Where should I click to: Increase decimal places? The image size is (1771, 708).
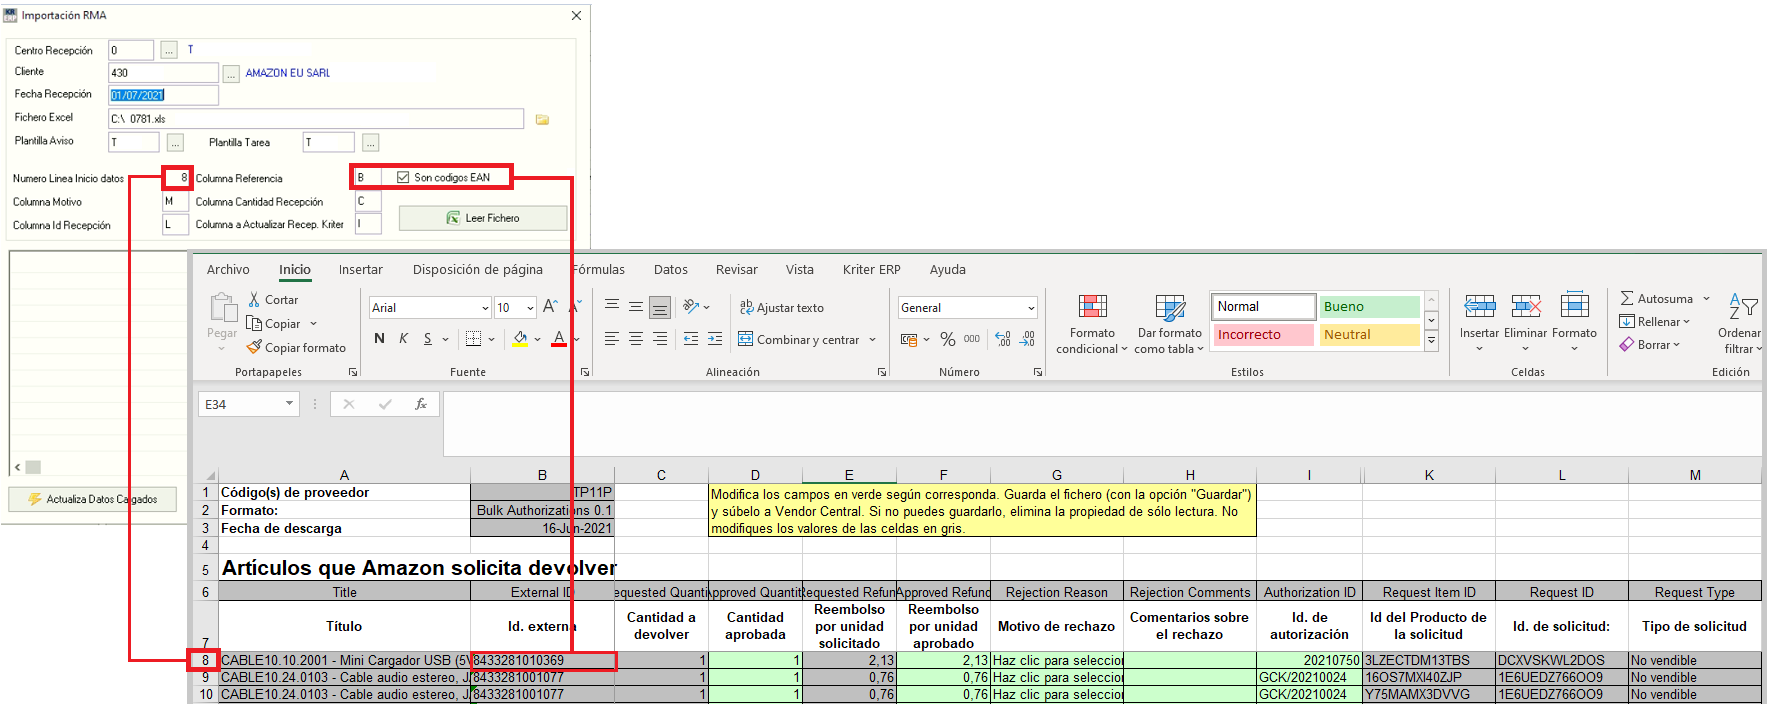(x=1003, y=339)
